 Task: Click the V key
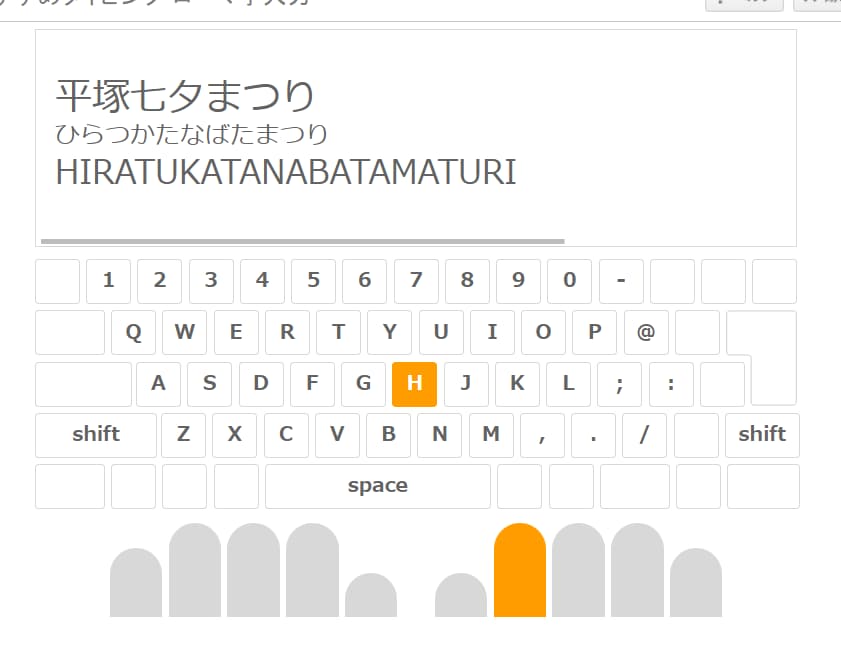(337, 435)
